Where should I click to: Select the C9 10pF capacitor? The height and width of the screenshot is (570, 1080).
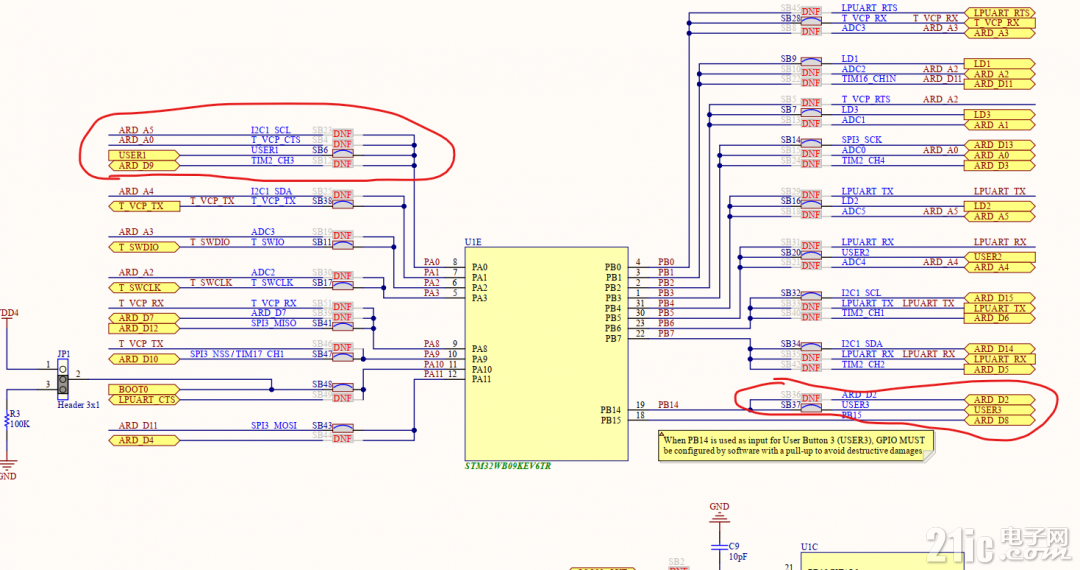(719, 547)
